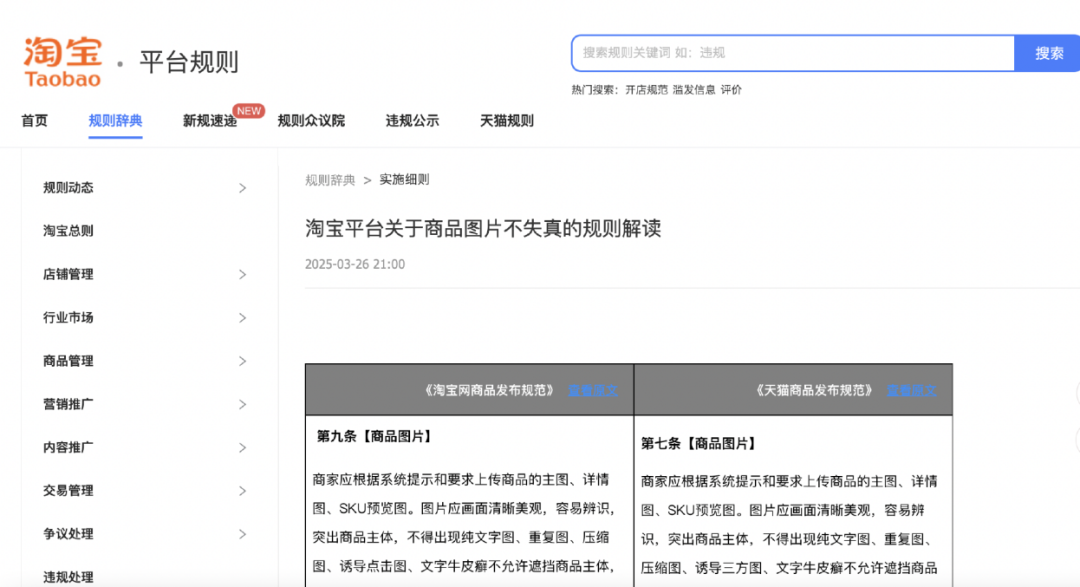Expand the 规则动态 sidebar section
1080x587 pixels.
click(242, 188)
